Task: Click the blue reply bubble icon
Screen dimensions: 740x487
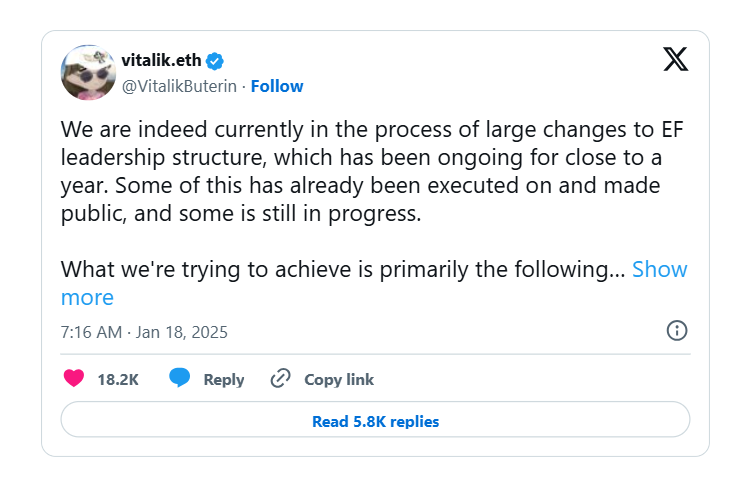Action: [x=180, y=379]
